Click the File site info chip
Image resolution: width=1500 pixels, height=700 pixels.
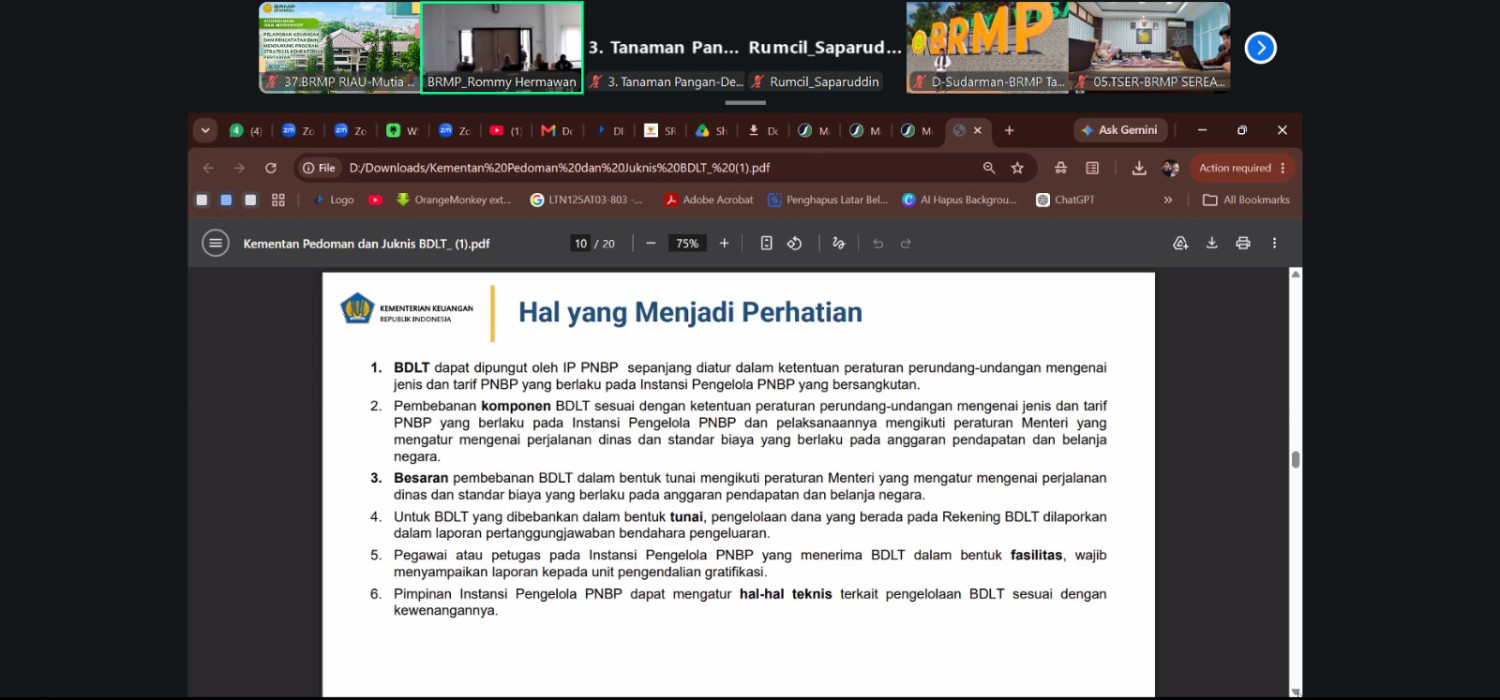coord(320,168)
